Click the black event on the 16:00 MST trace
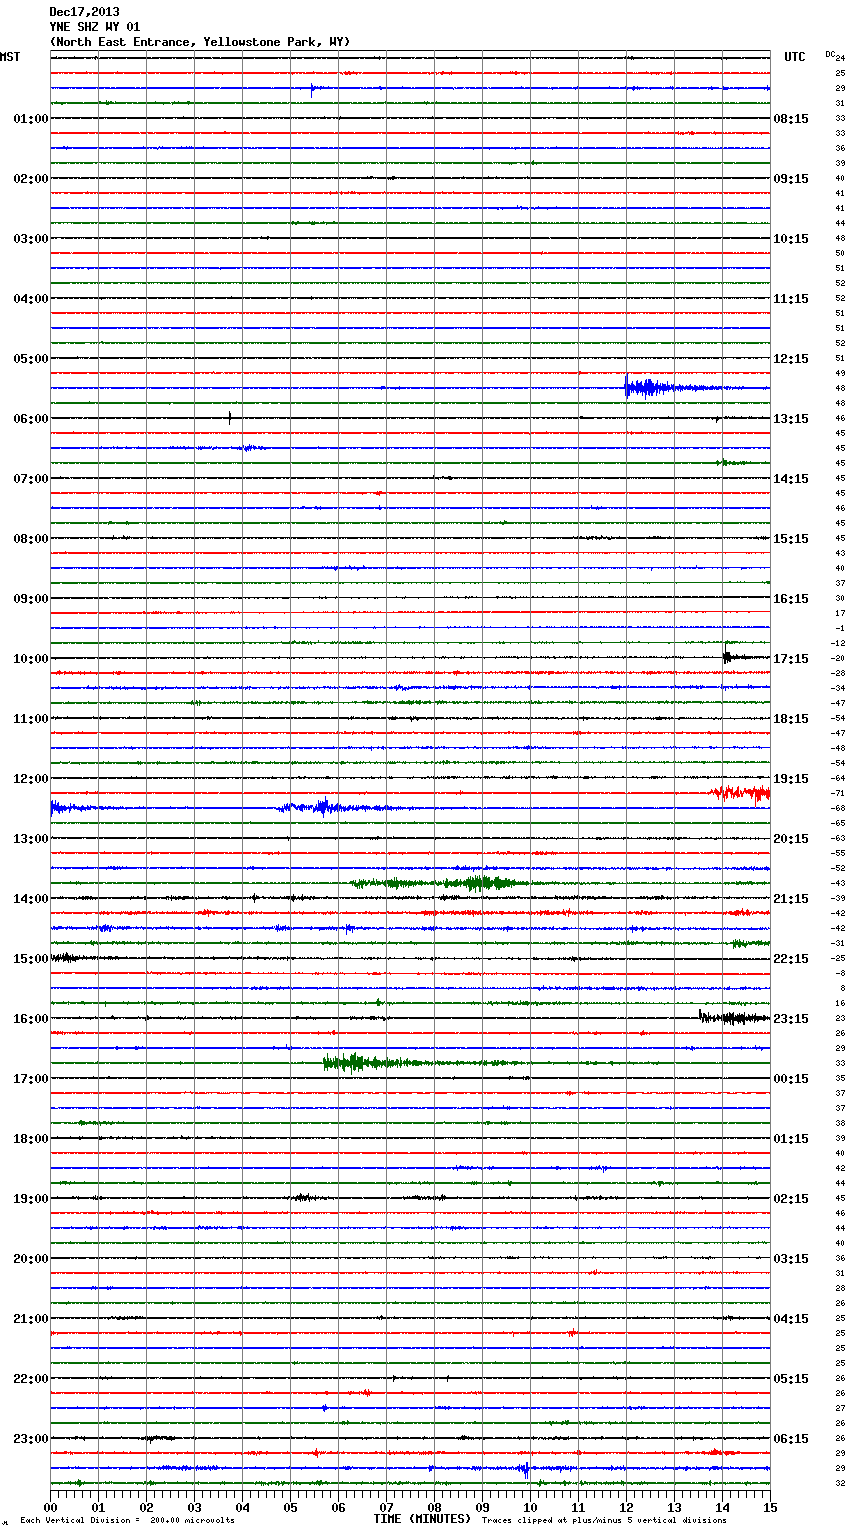The height and width of the screenshot is (1534, 850). point(734,1018)
